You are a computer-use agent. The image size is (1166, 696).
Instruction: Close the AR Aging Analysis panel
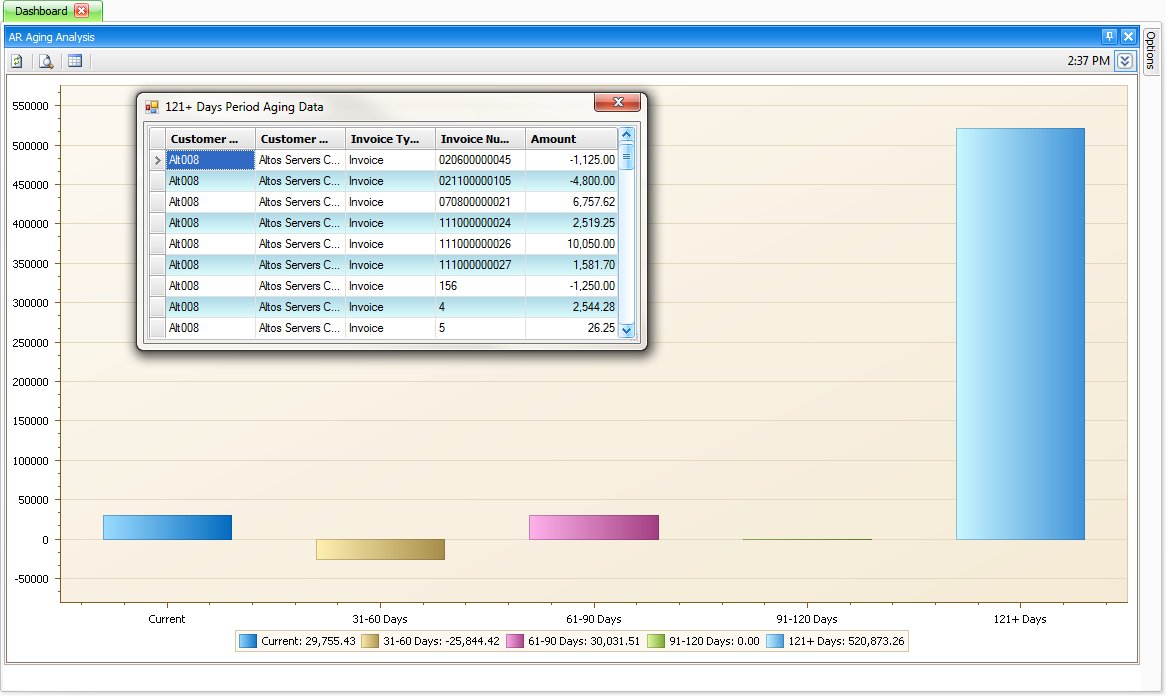pyautogui.click(x=1128, y=37)
